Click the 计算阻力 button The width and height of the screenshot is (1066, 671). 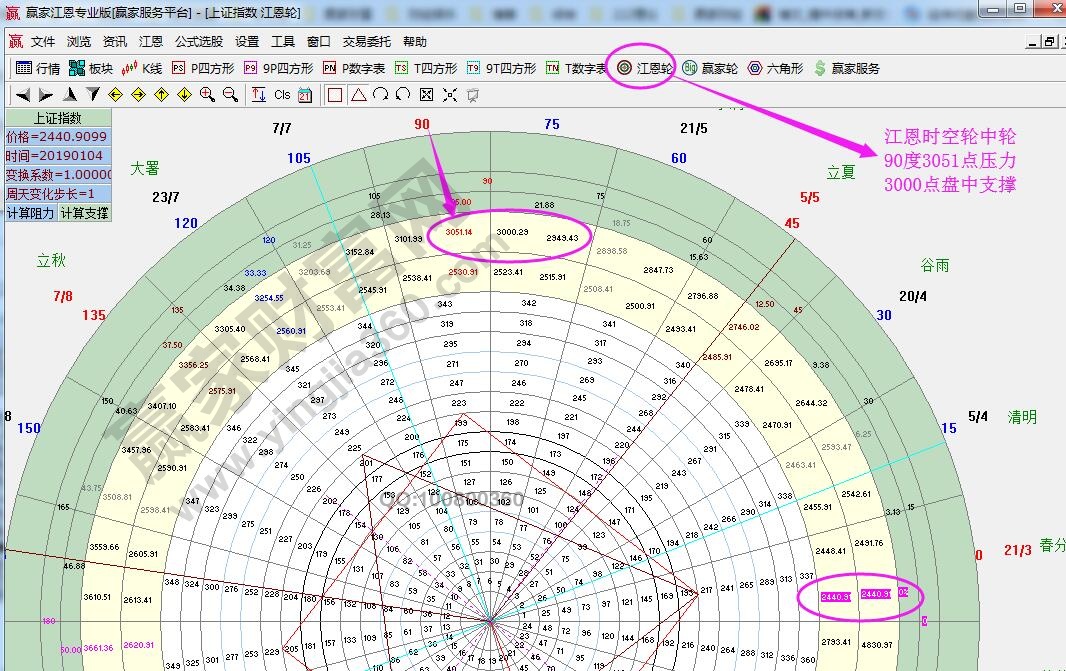tap(30, 212)
